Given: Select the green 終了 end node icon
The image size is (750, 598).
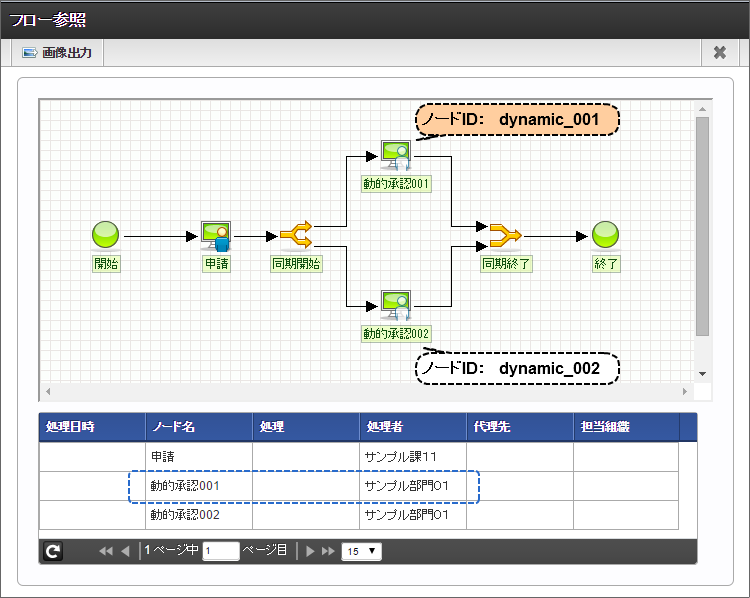Looking at the screenshot, I should point(606,235).
